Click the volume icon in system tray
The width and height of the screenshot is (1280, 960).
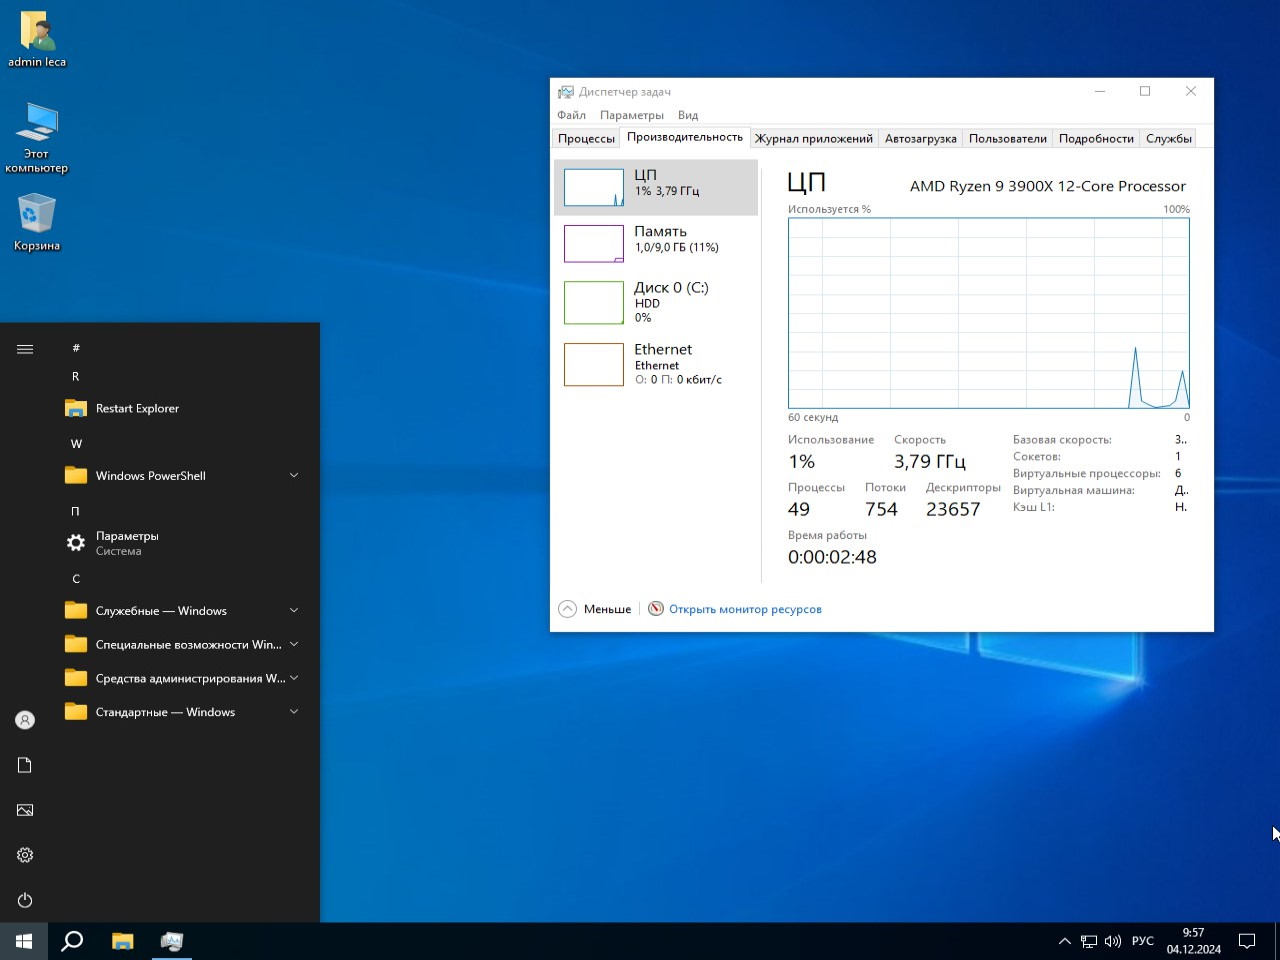(1113, 941)
